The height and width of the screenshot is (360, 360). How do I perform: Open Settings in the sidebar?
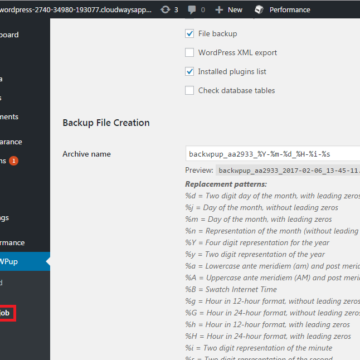point(5,218)
